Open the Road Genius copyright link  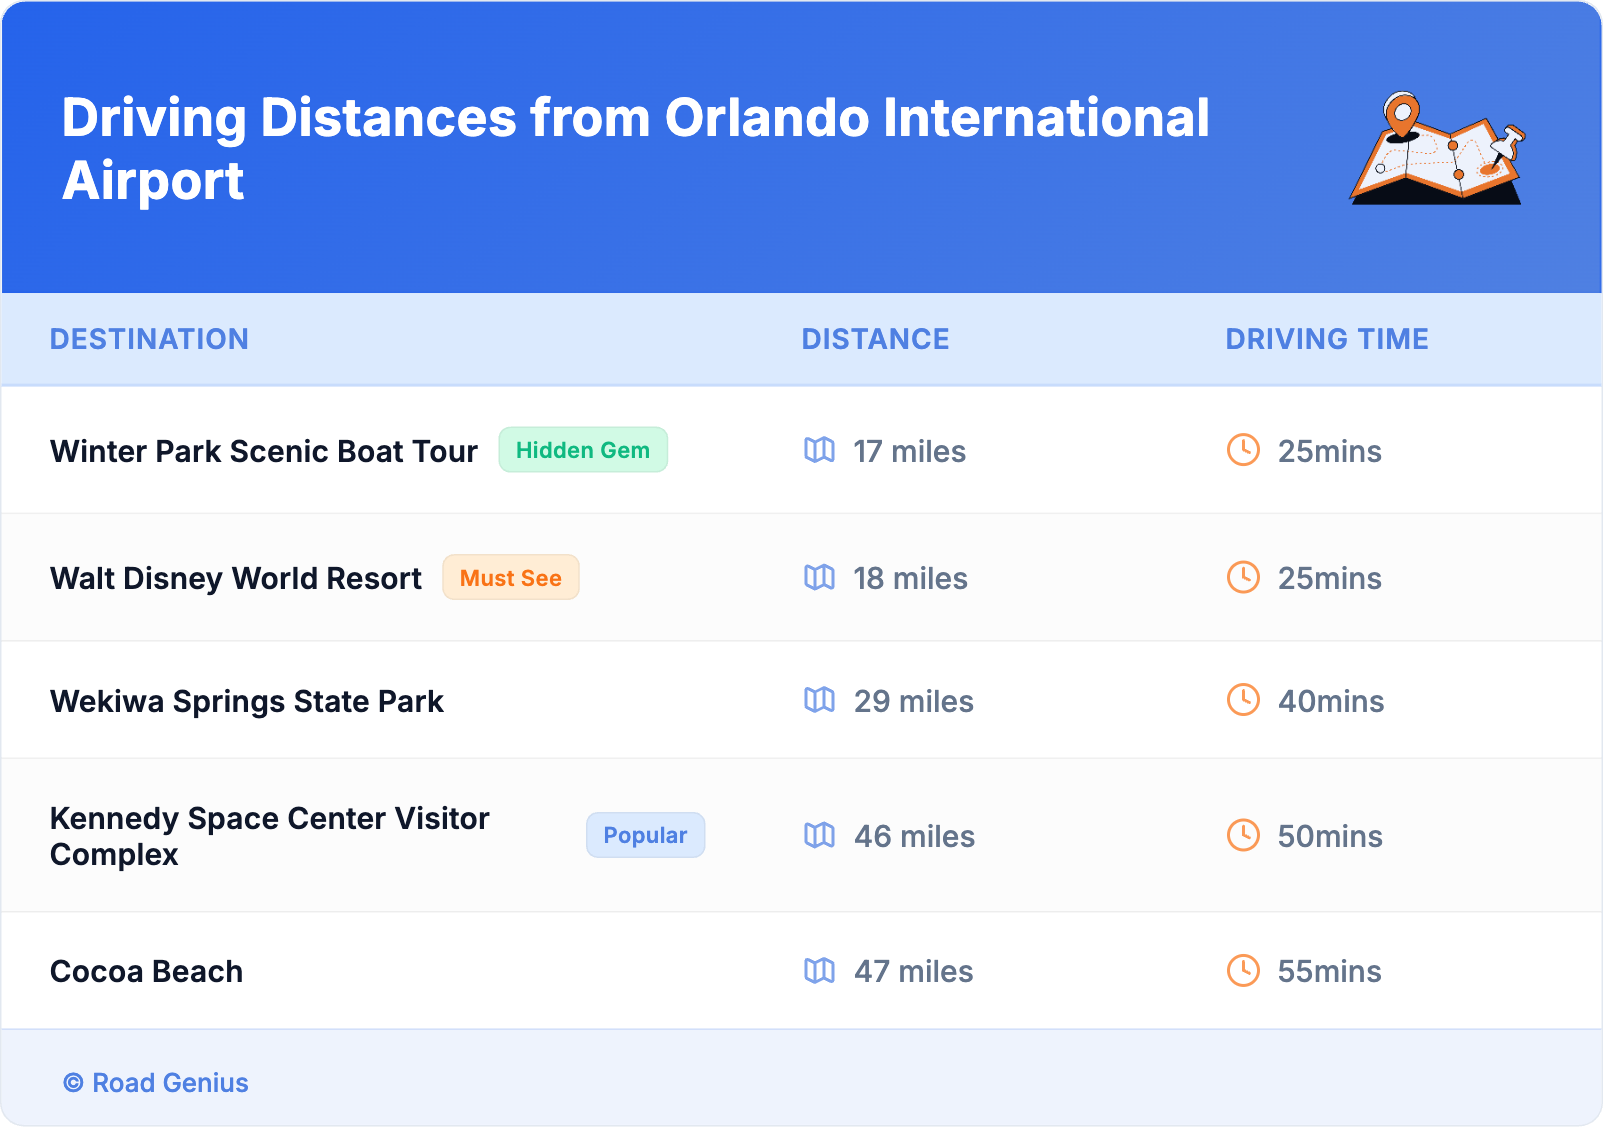pyautogui.click(x=156, y=1083)
